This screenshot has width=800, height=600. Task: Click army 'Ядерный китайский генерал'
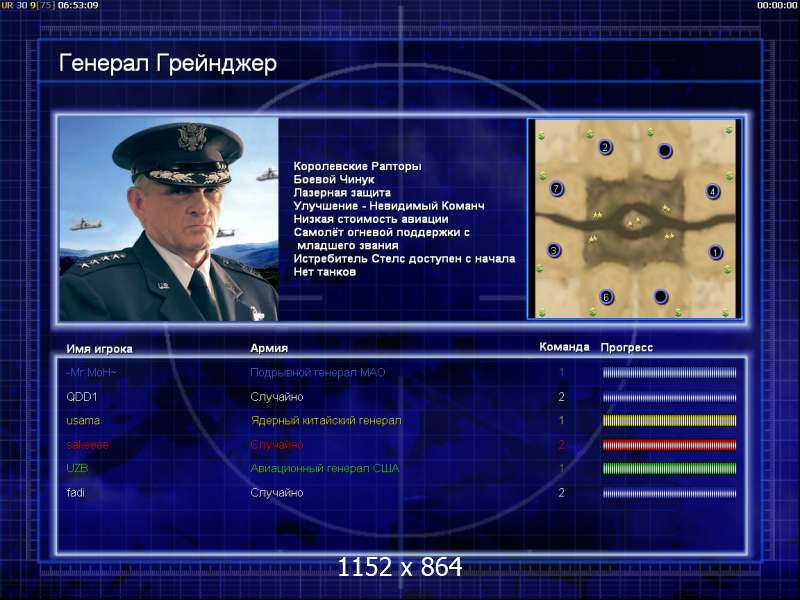[x=326, y=421]
